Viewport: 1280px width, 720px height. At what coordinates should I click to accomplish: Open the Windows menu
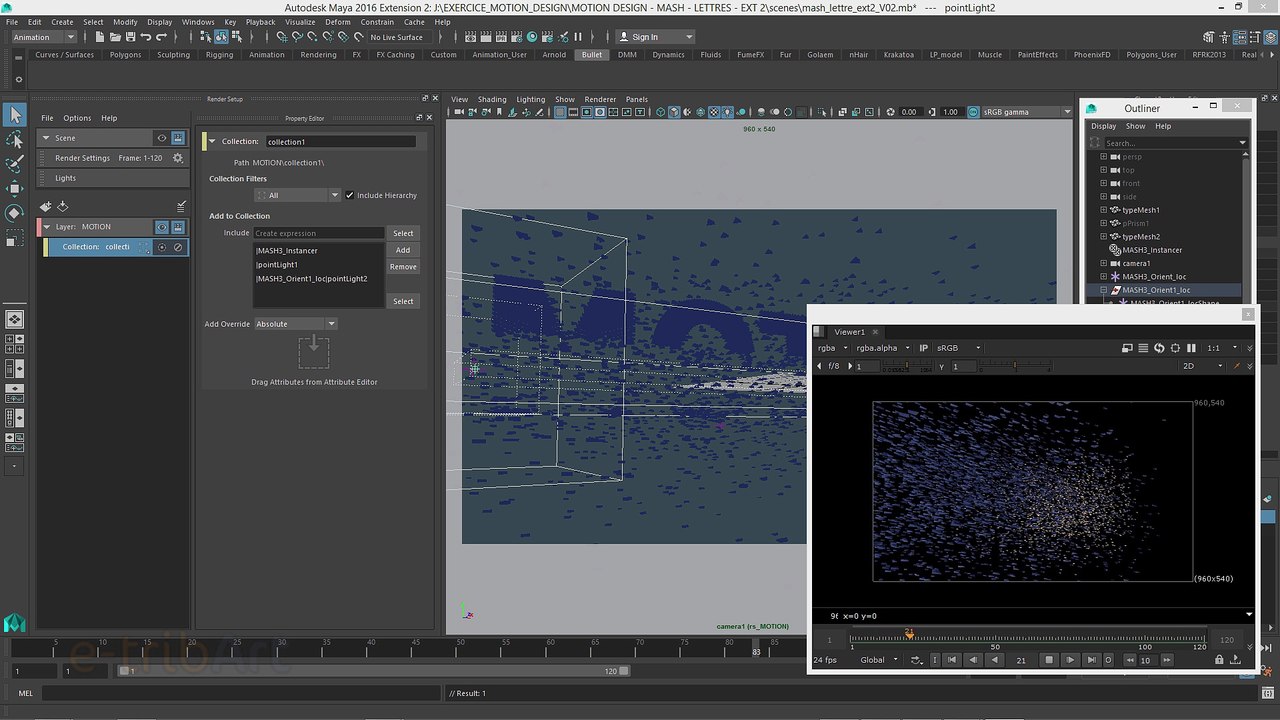198,22
